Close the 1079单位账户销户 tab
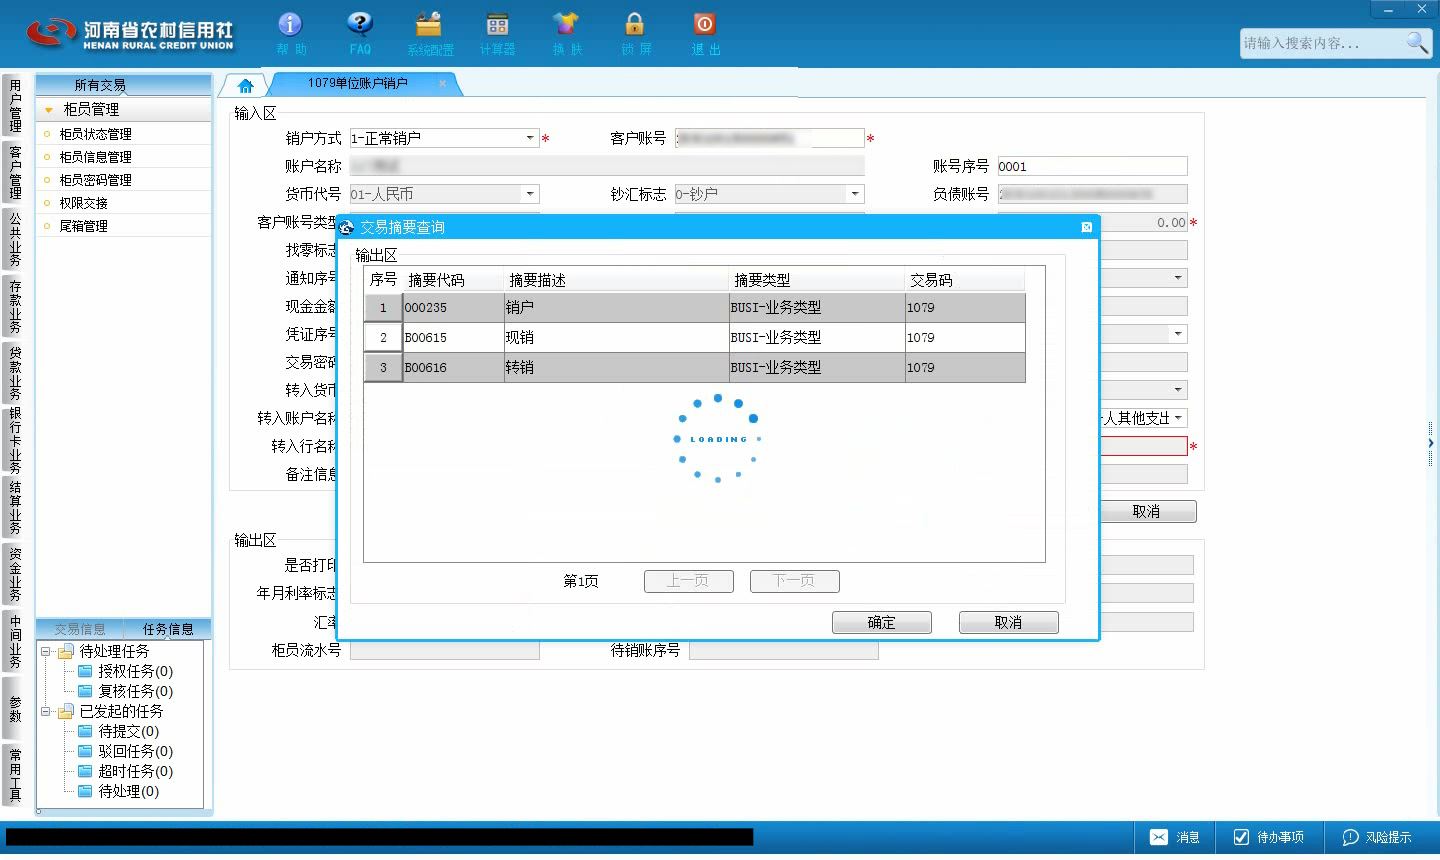The width and height of the screenshot is (1440, 860). [442, 84]
